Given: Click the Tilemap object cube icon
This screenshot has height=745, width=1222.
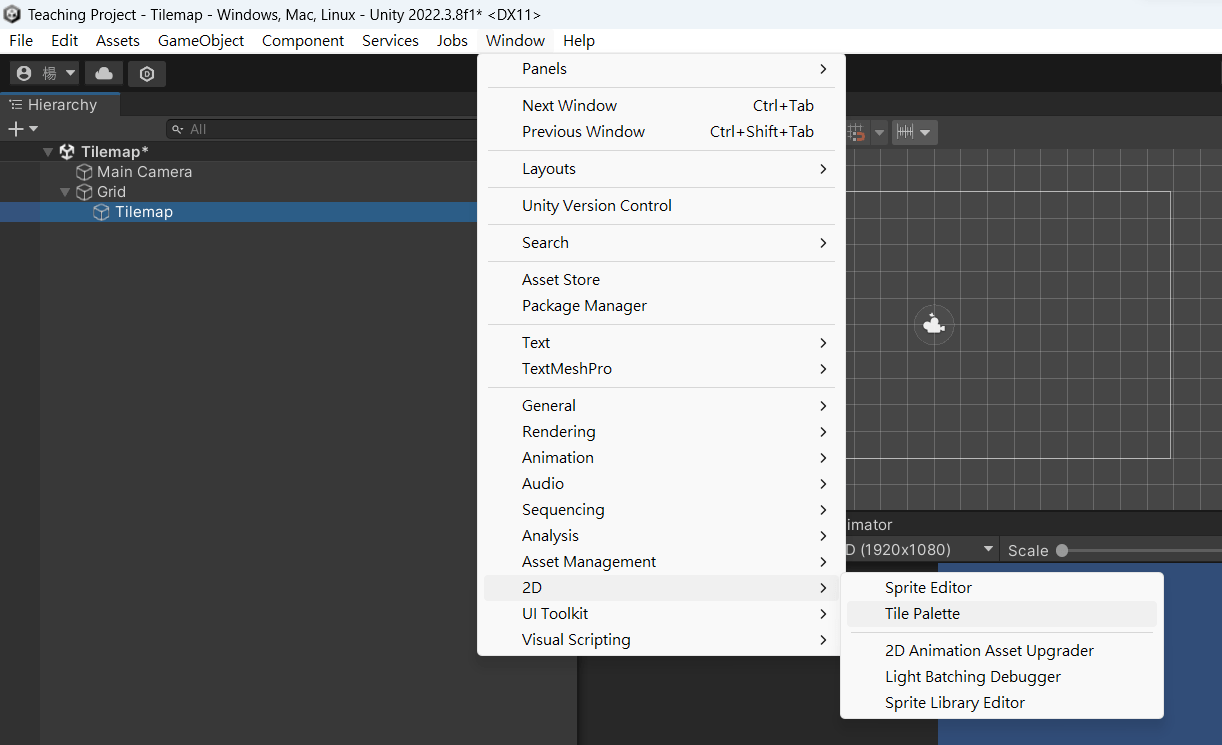Looking at the screenshot, I should 101,212.
